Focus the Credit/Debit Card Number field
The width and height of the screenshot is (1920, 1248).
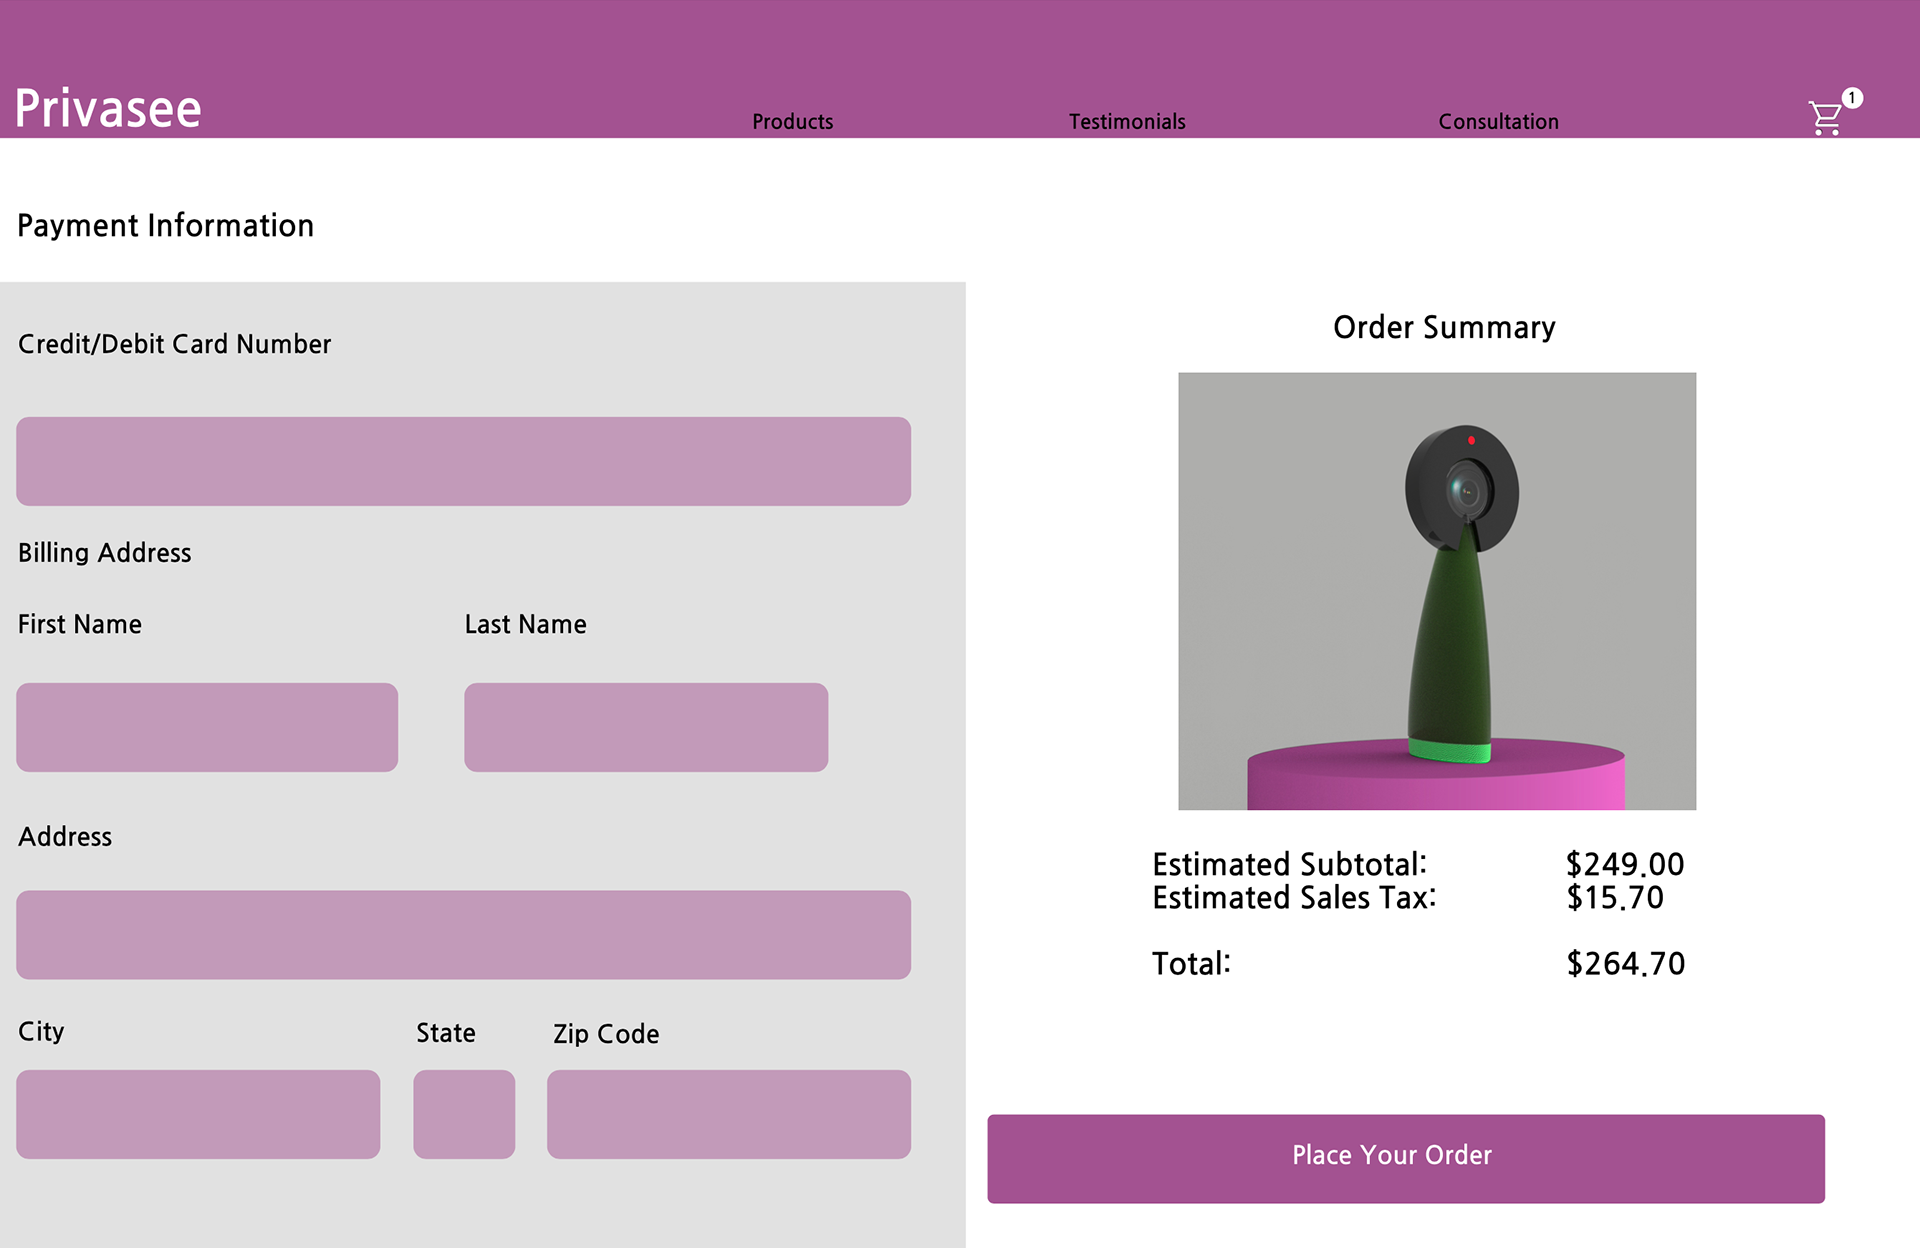tap(463, 461)
